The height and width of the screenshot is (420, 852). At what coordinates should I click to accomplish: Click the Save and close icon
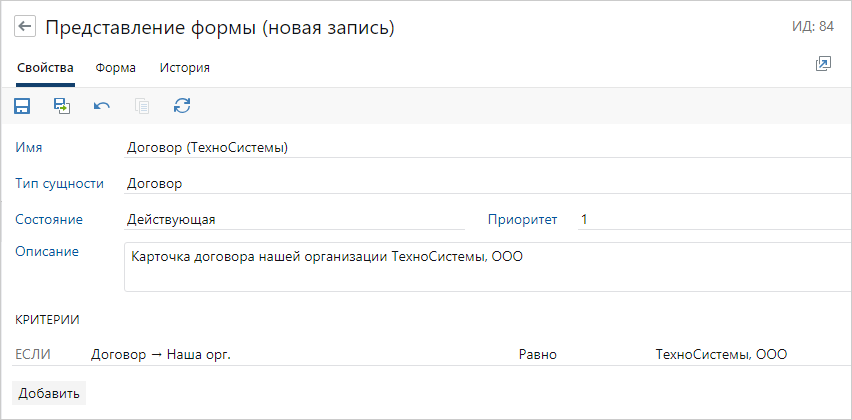pos(62,106)
